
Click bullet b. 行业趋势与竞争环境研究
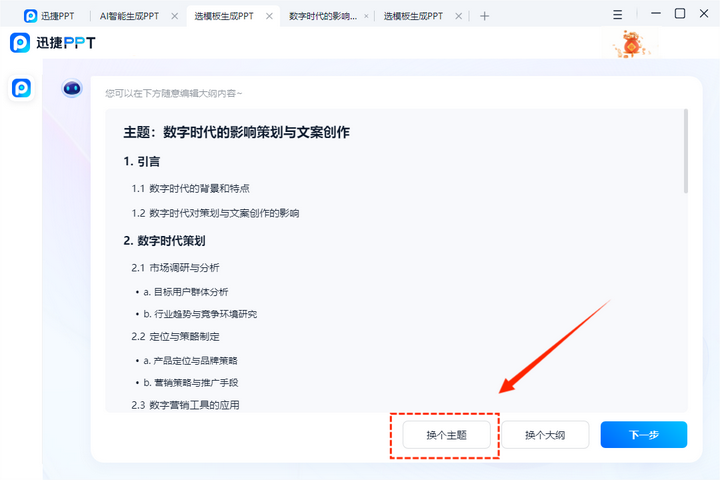[200, 314]
